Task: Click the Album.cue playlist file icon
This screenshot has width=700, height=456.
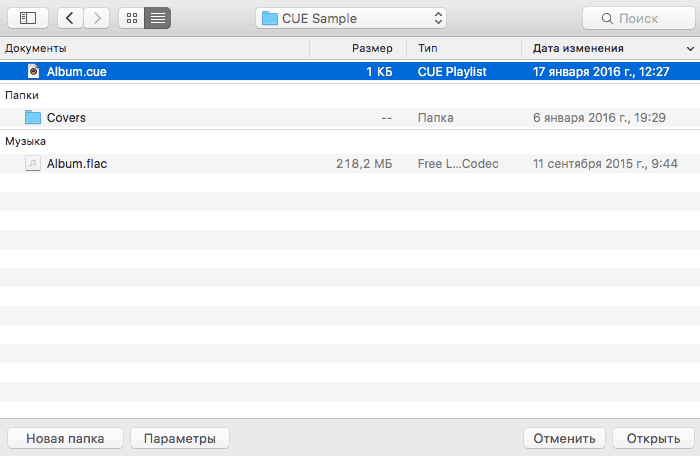Action: pyautogui.click(x=33, y=71)
